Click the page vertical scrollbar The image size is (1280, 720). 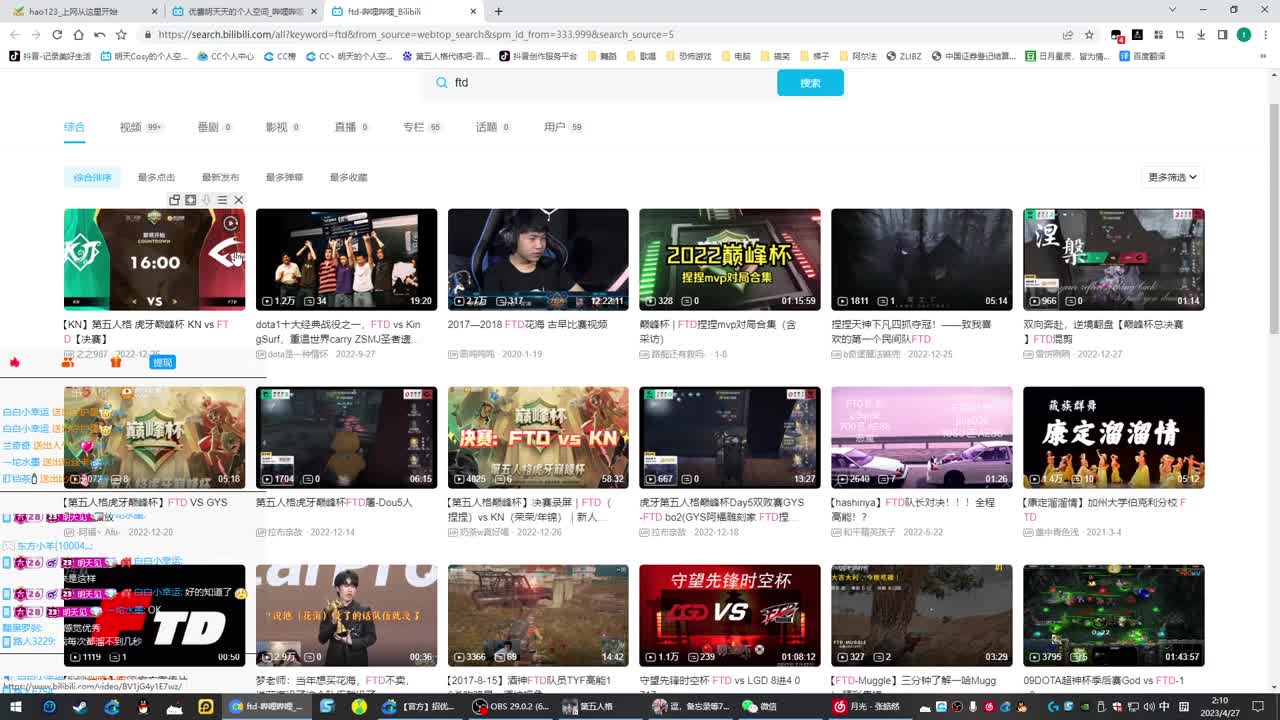1273,220
